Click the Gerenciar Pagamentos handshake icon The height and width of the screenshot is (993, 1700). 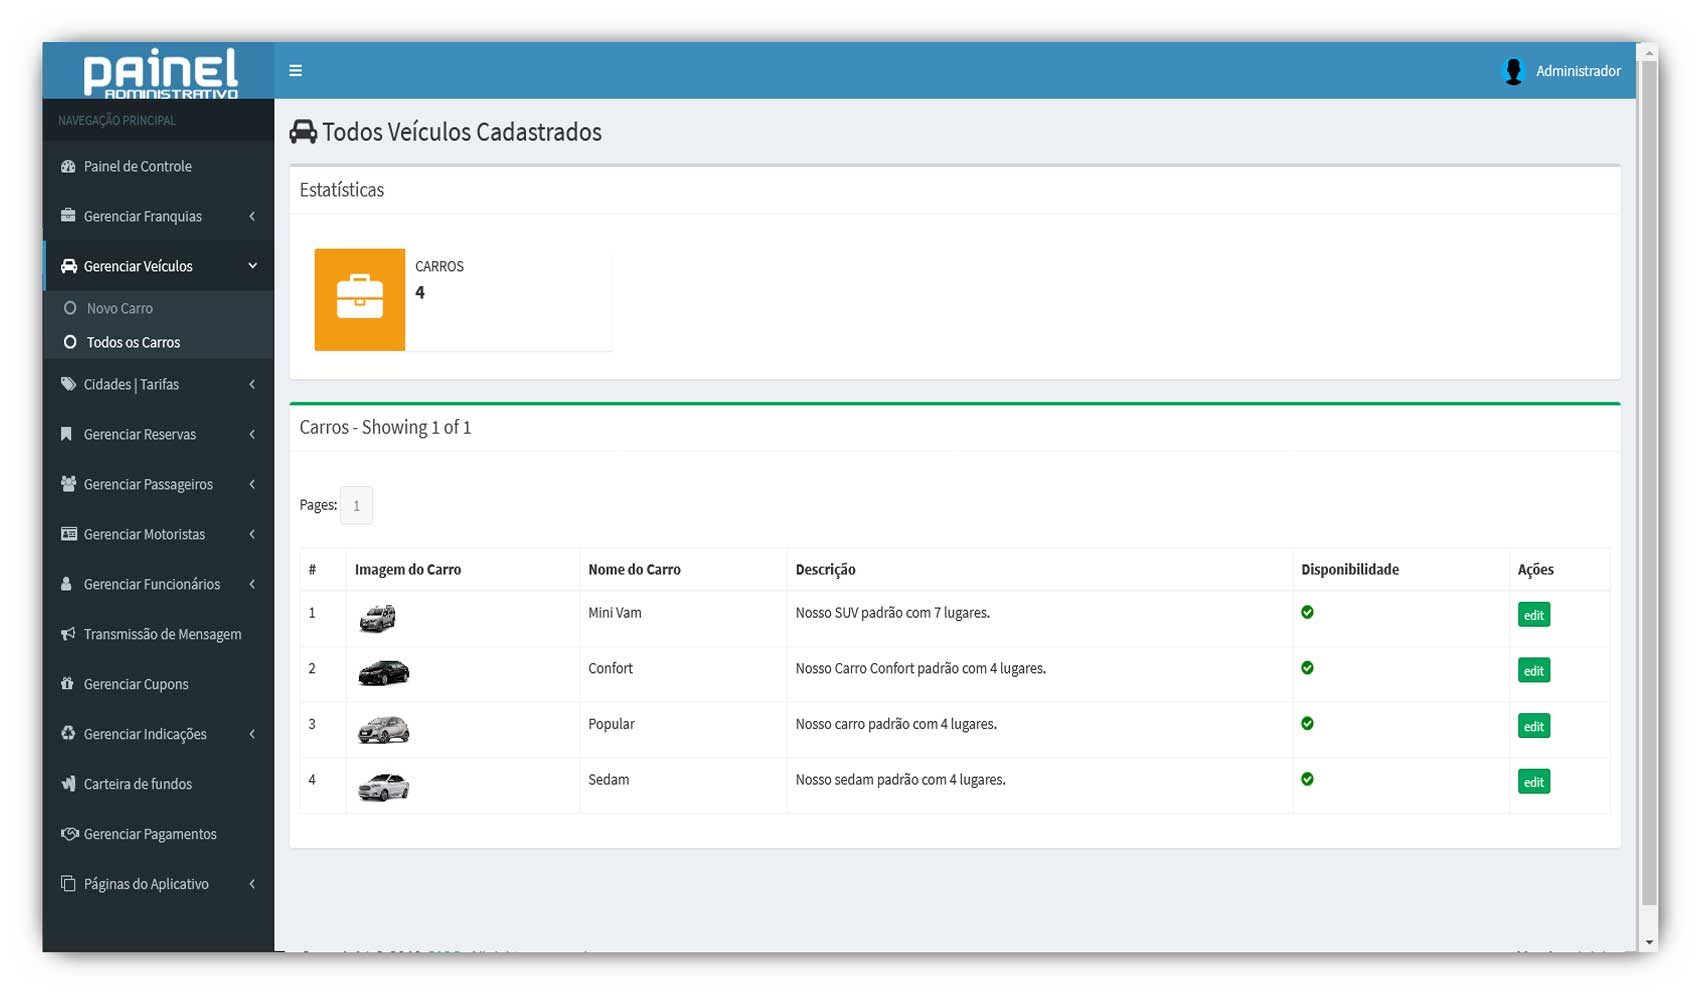[x=69, y=834]
